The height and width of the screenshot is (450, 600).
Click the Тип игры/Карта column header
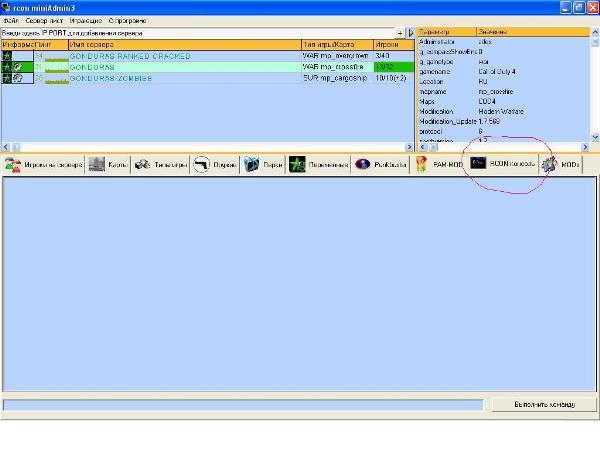338,45
